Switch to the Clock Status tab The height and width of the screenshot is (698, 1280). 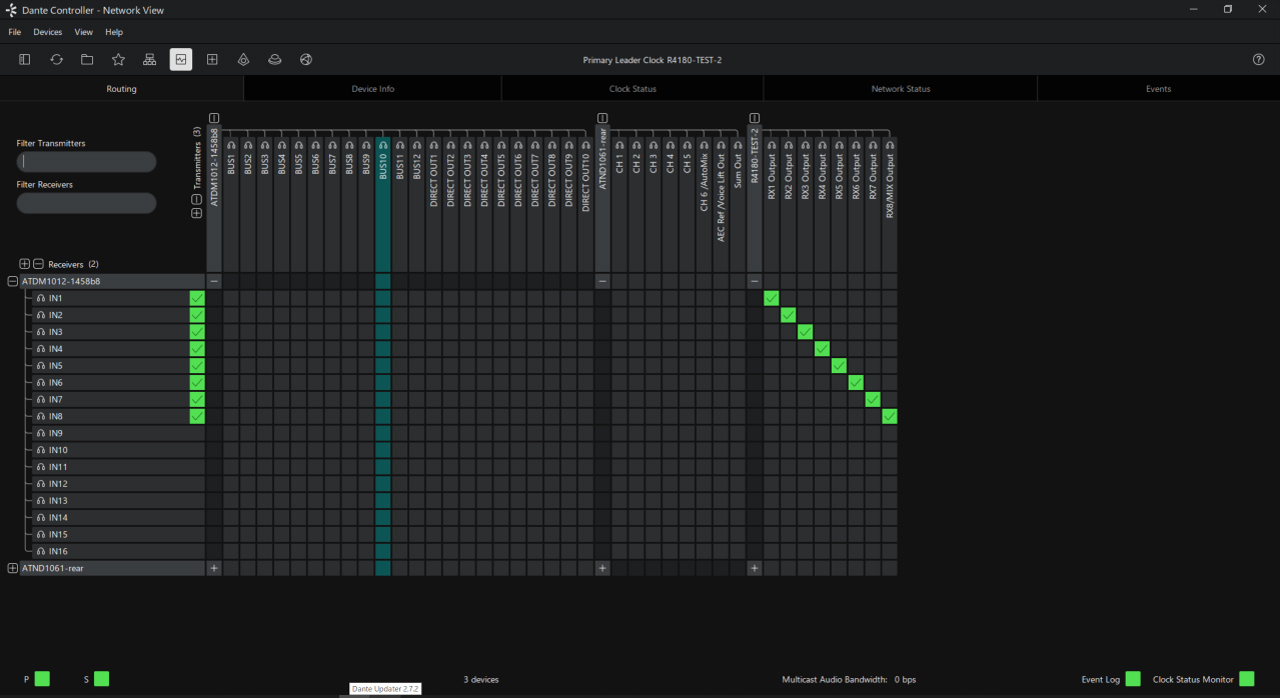tap(633, 89)
